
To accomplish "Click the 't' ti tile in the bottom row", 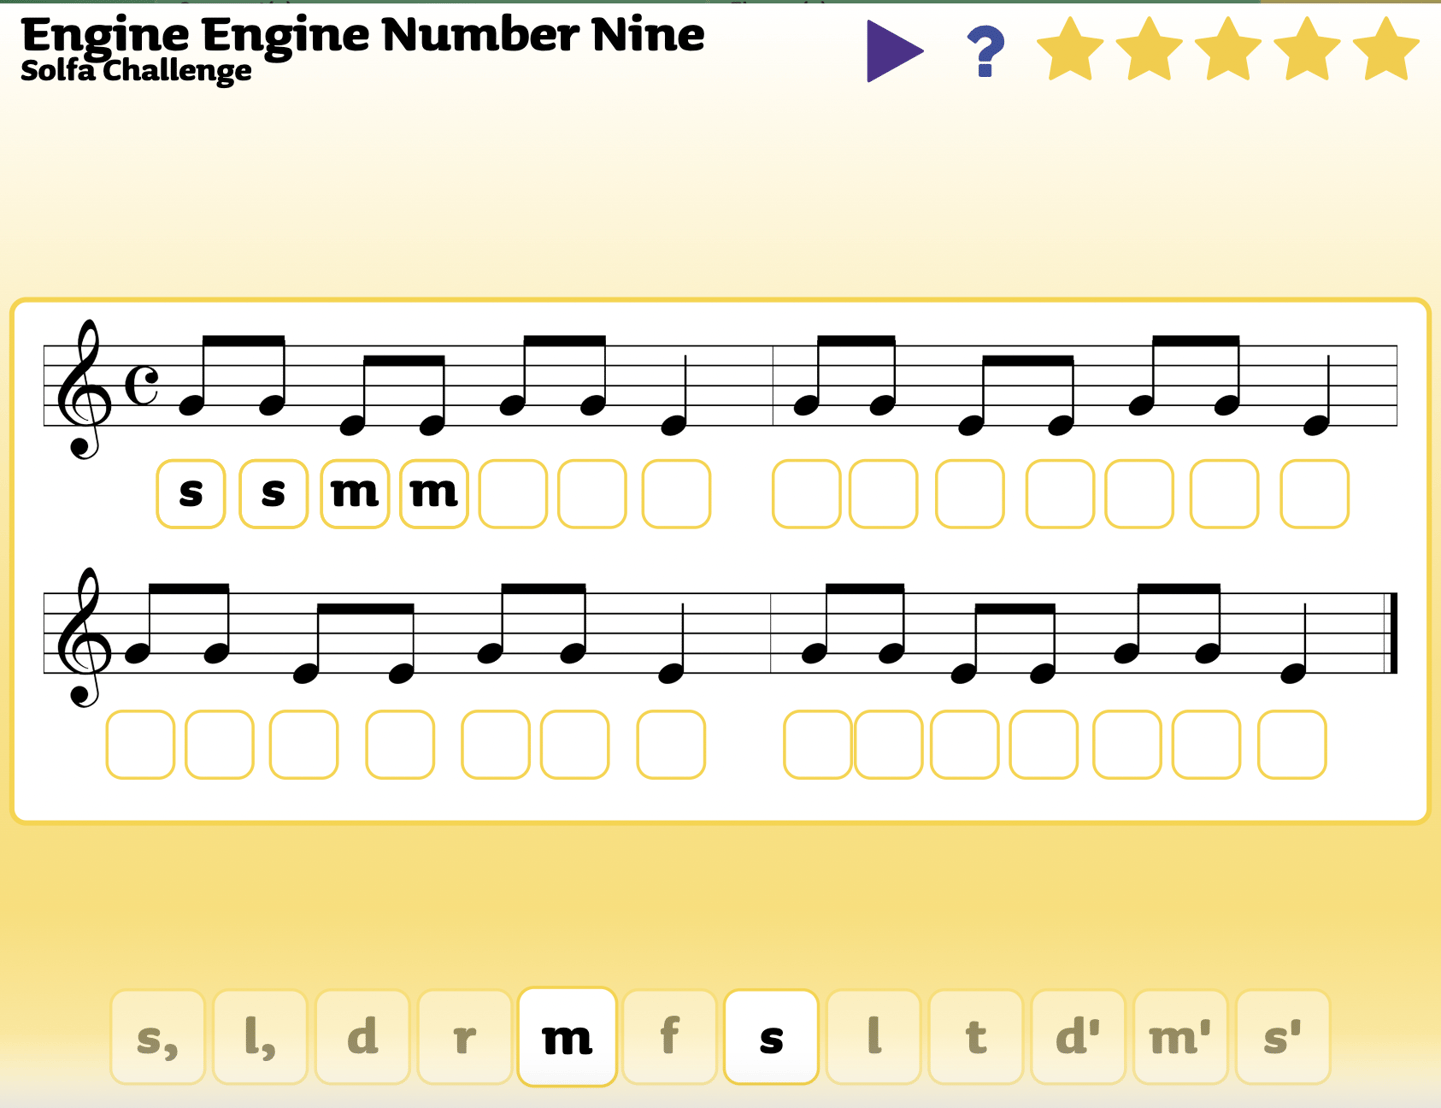I will click(x=976, y=1038).
